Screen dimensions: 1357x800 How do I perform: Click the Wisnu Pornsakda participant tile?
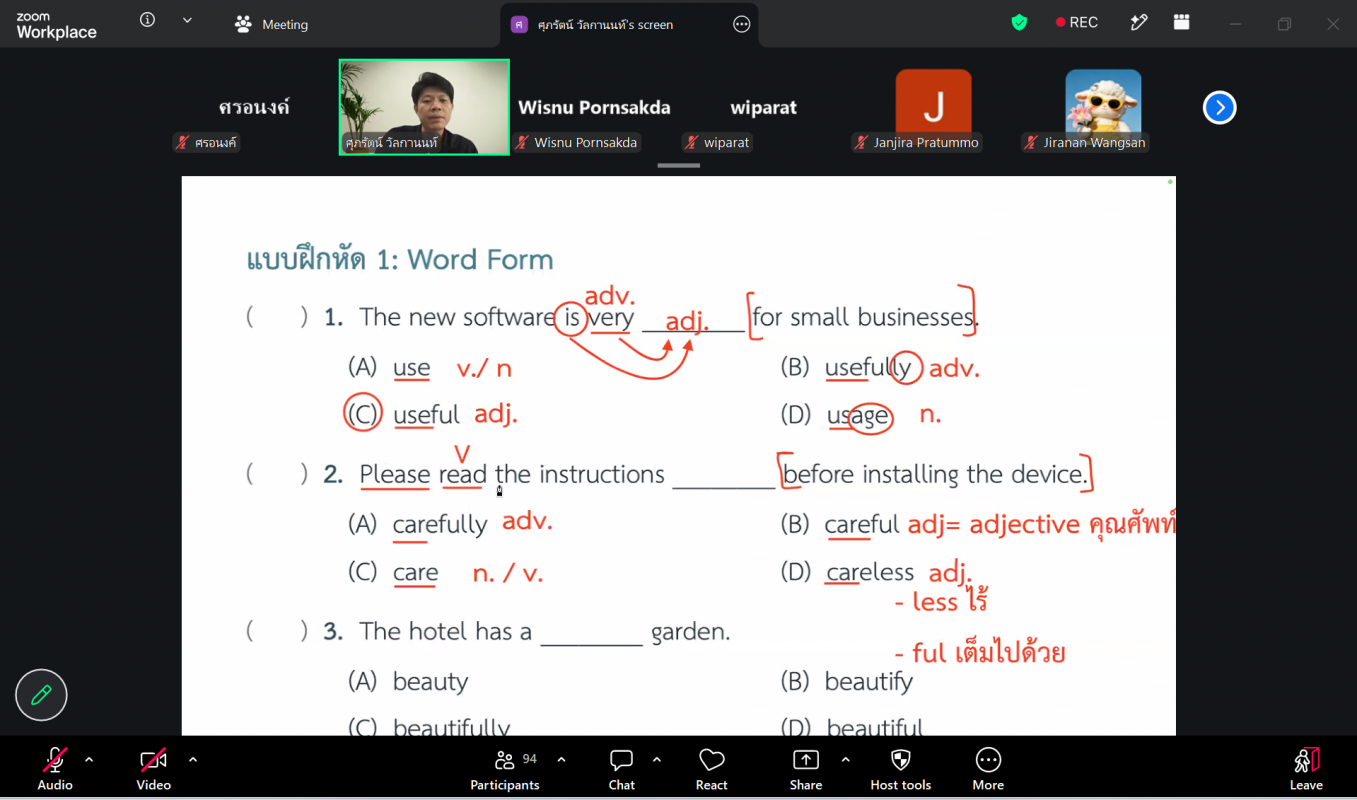[594, 107]
